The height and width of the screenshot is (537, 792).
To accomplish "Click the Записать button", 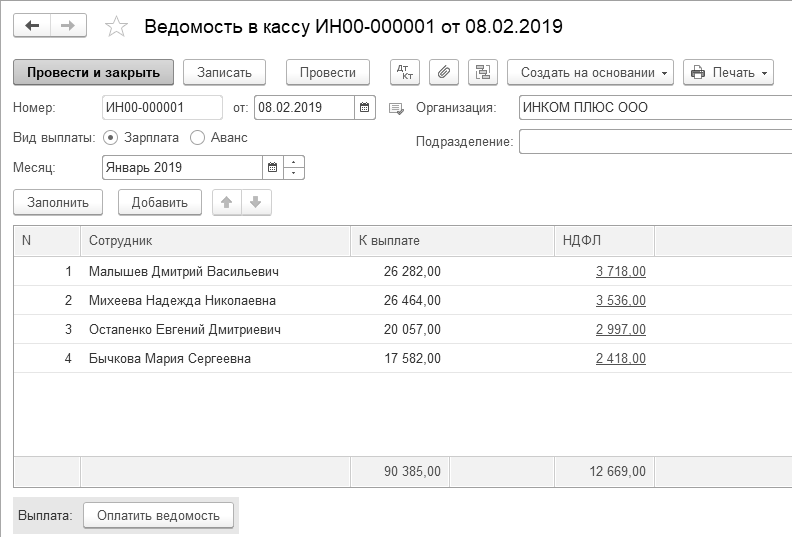I will pyautogui.click(x=224, y=72).
